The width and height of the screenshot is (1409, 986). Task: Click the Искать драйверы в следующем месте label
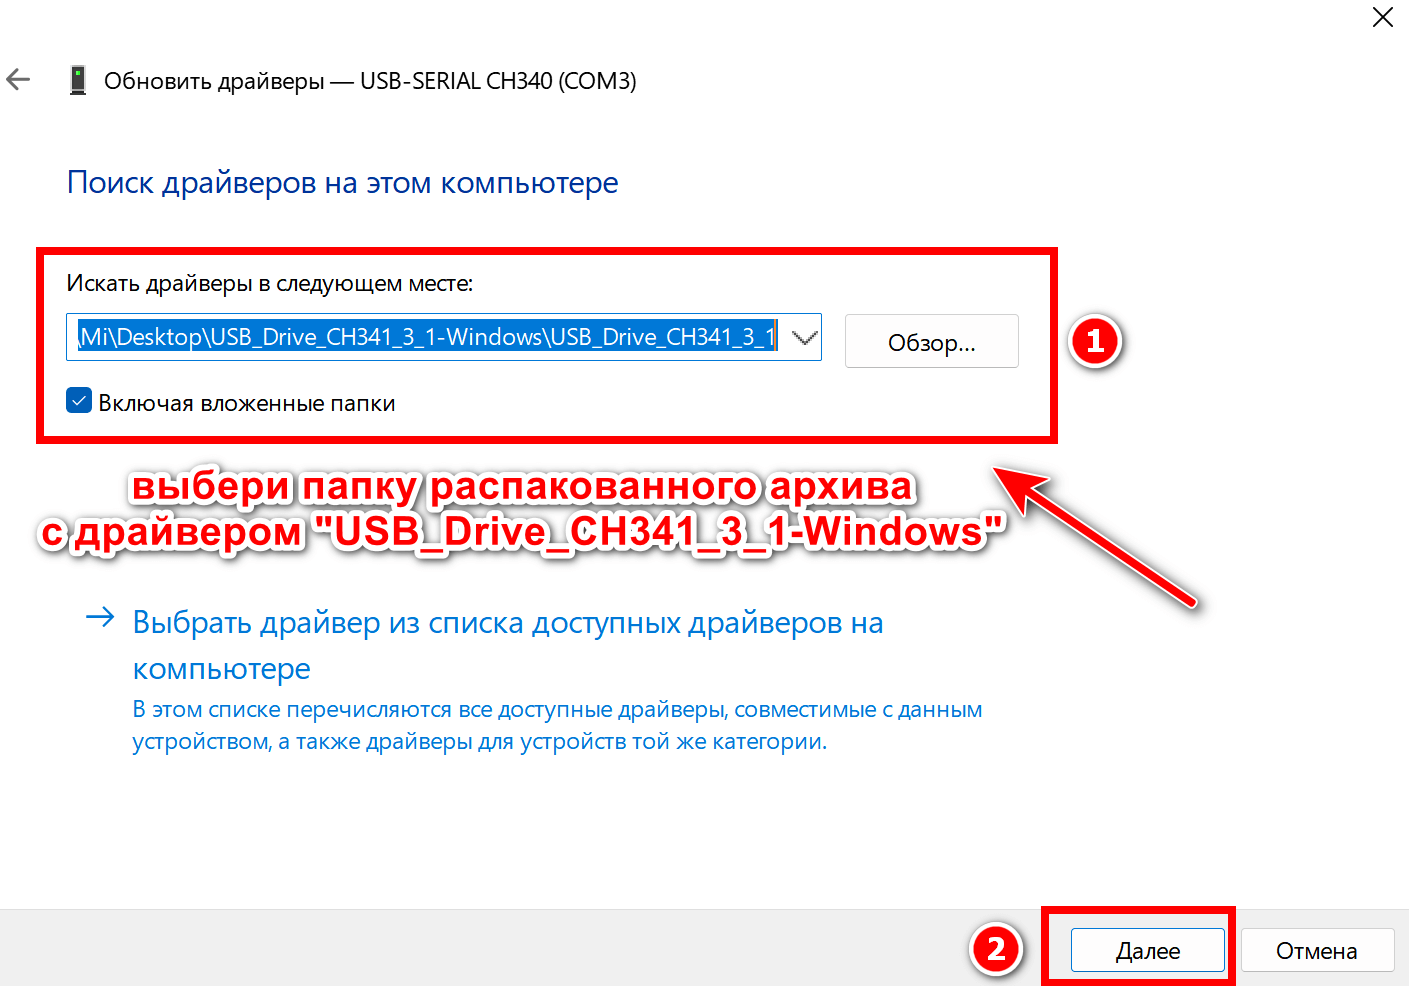click(272, 283)
